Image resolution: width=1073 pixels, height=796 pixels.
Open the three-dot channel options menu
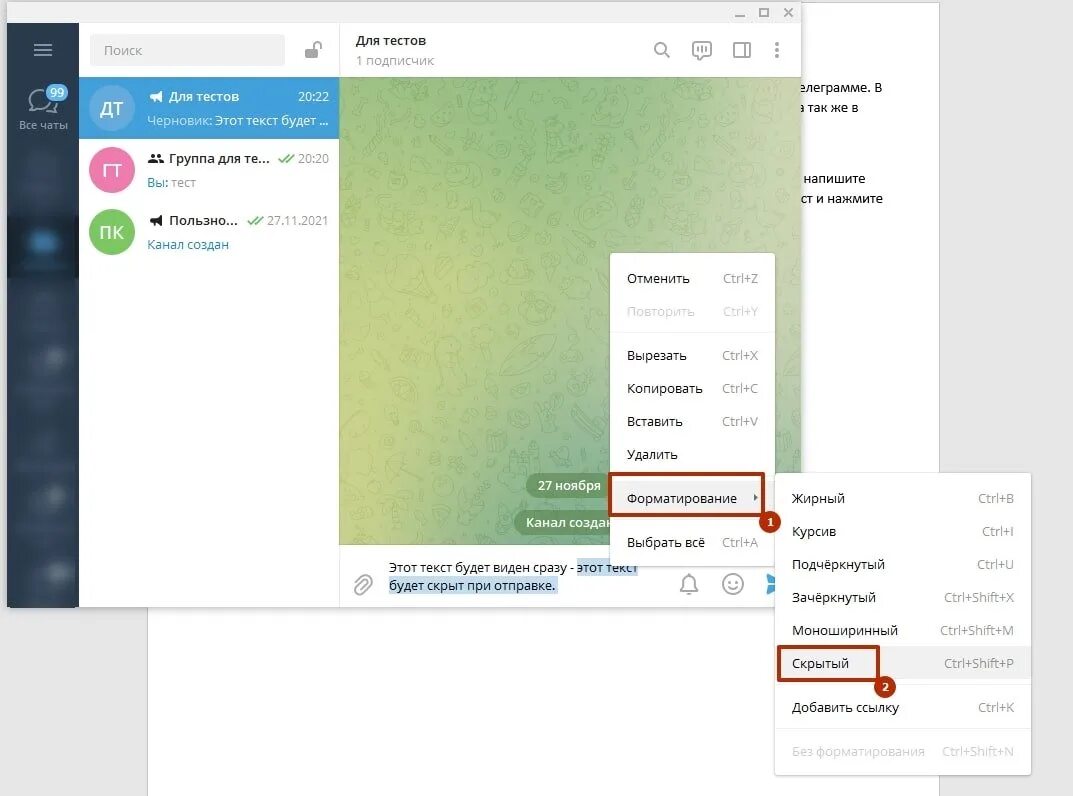pos(777,50)
